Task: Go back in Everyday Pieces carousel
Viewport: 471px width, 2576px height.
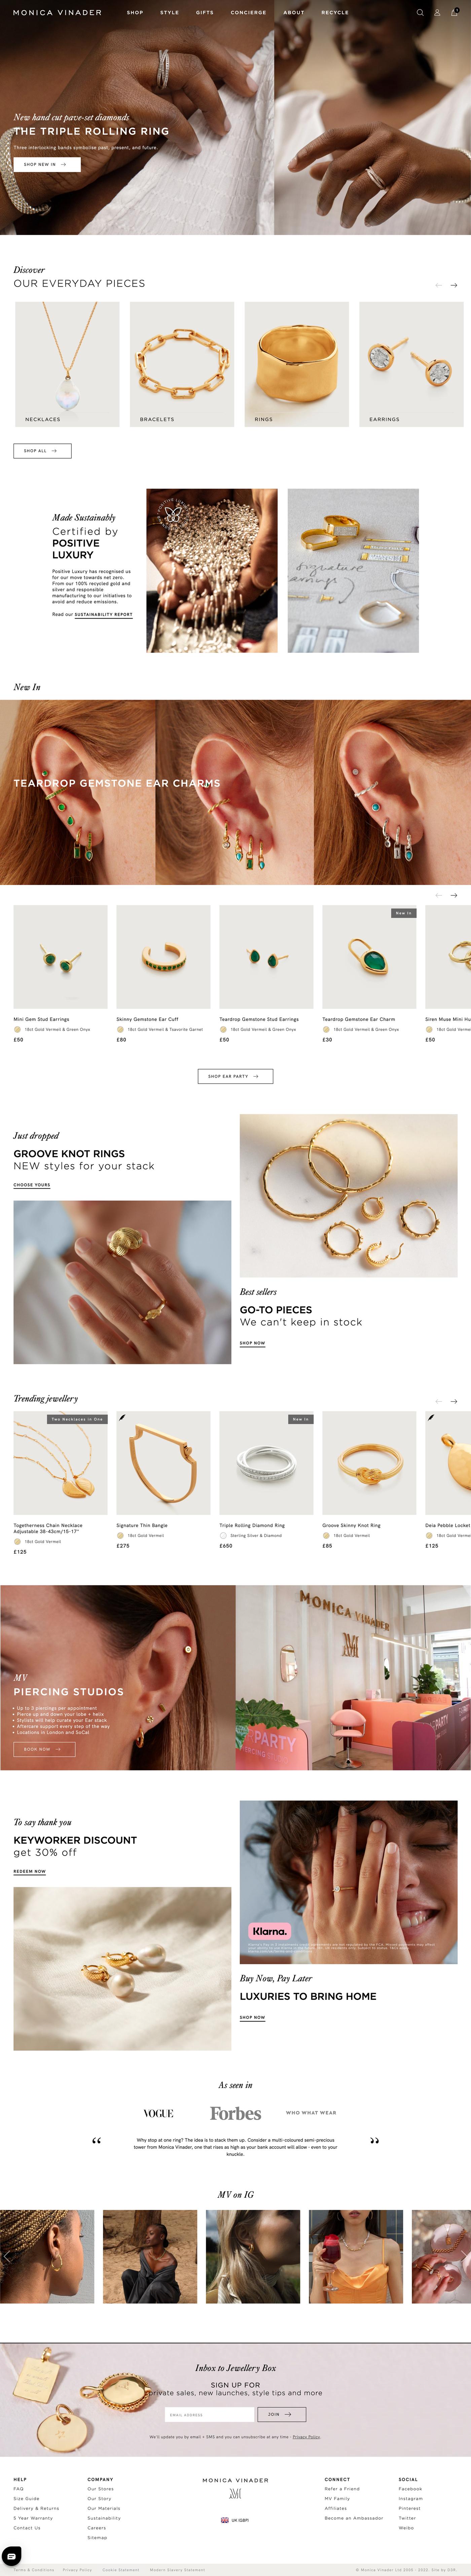Action: pos(438,285)
